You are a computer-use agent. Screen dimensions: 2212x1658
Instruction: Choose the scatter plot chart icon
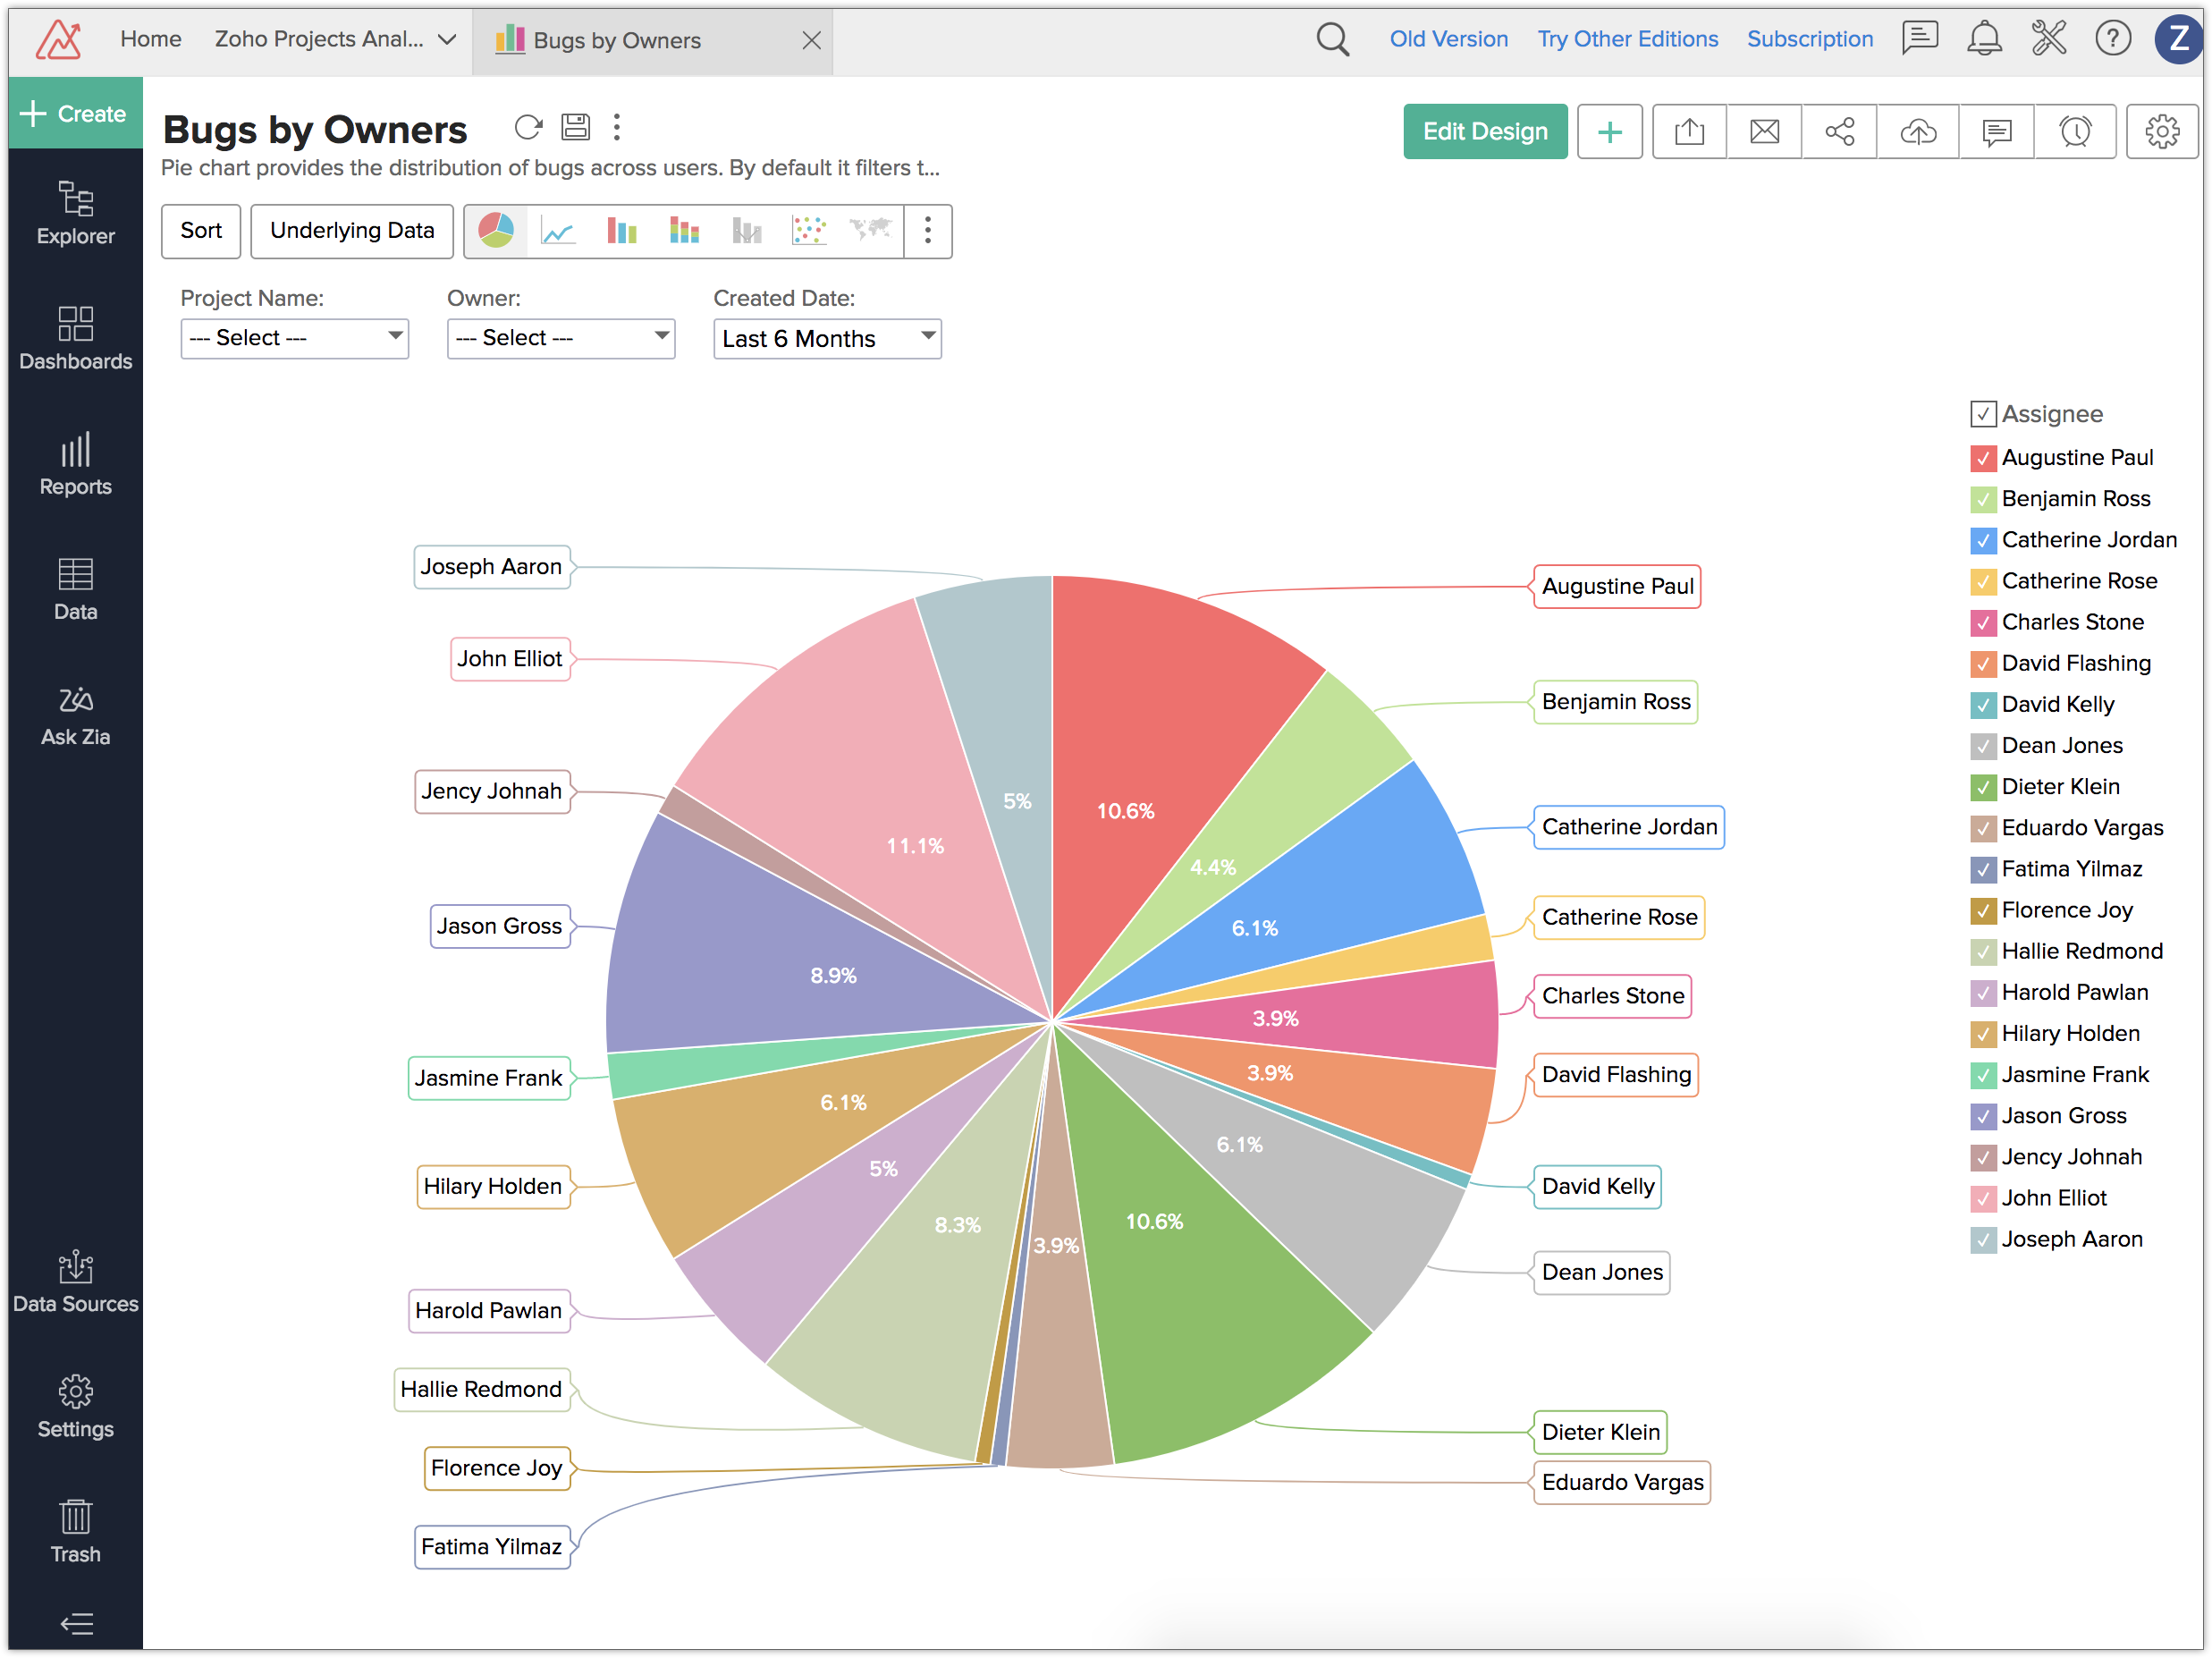[808, 231]
